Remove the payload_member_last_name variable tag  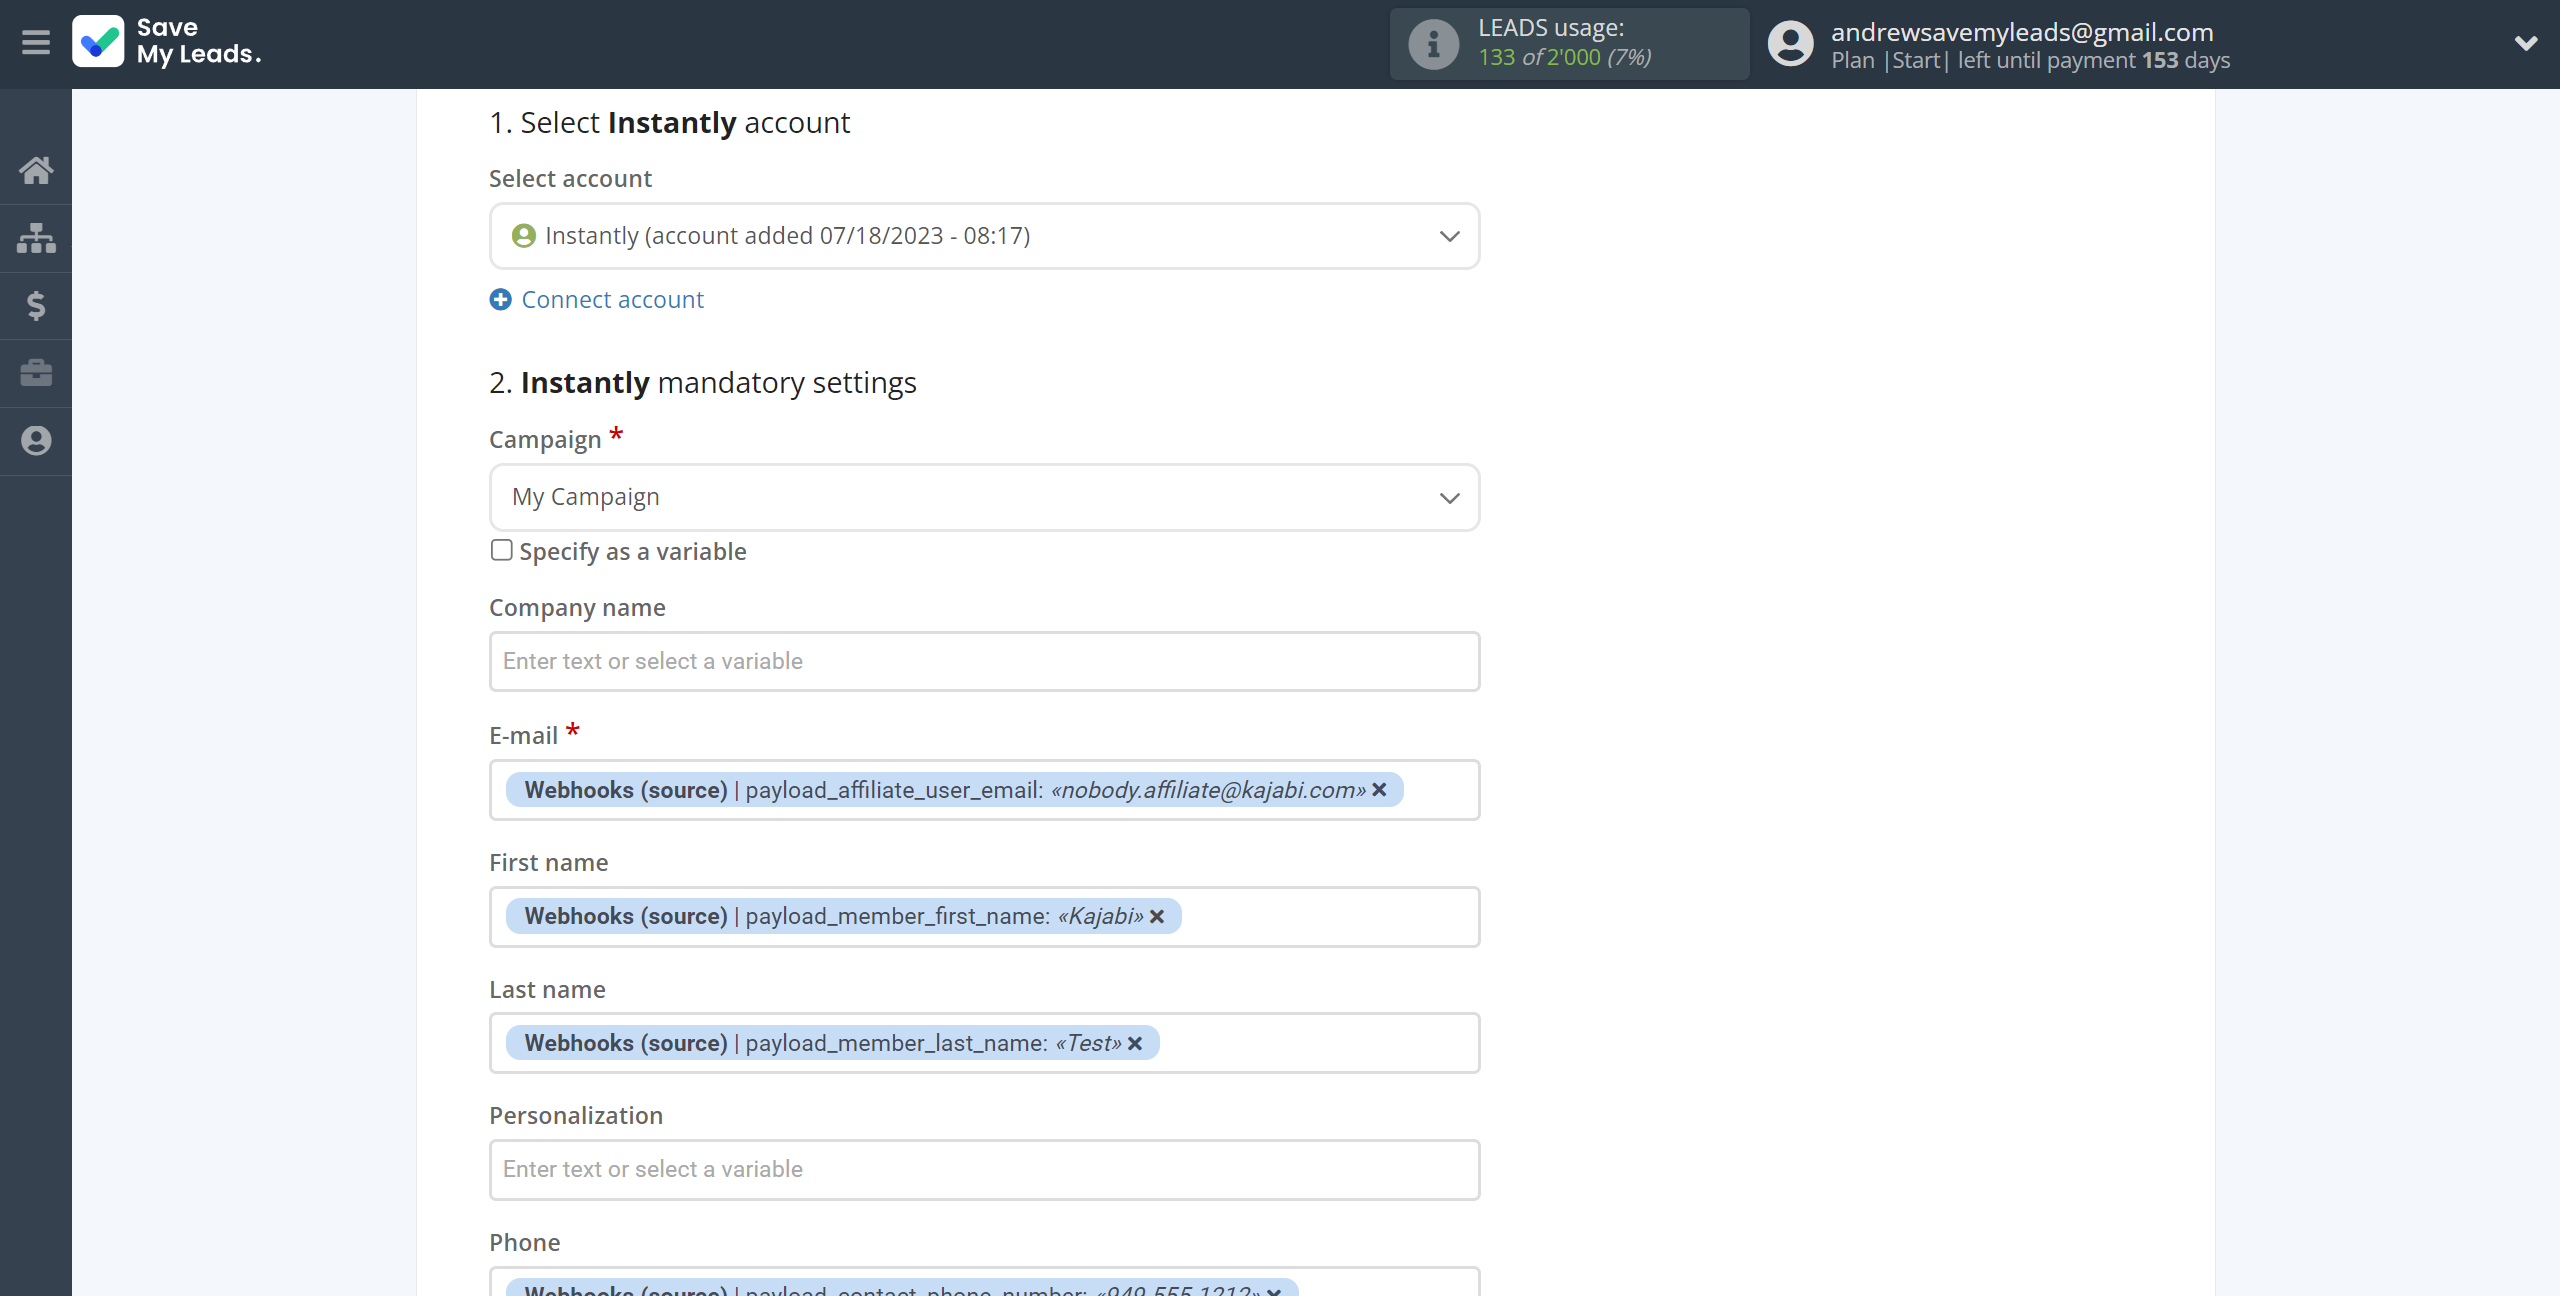[1135, 1043]
